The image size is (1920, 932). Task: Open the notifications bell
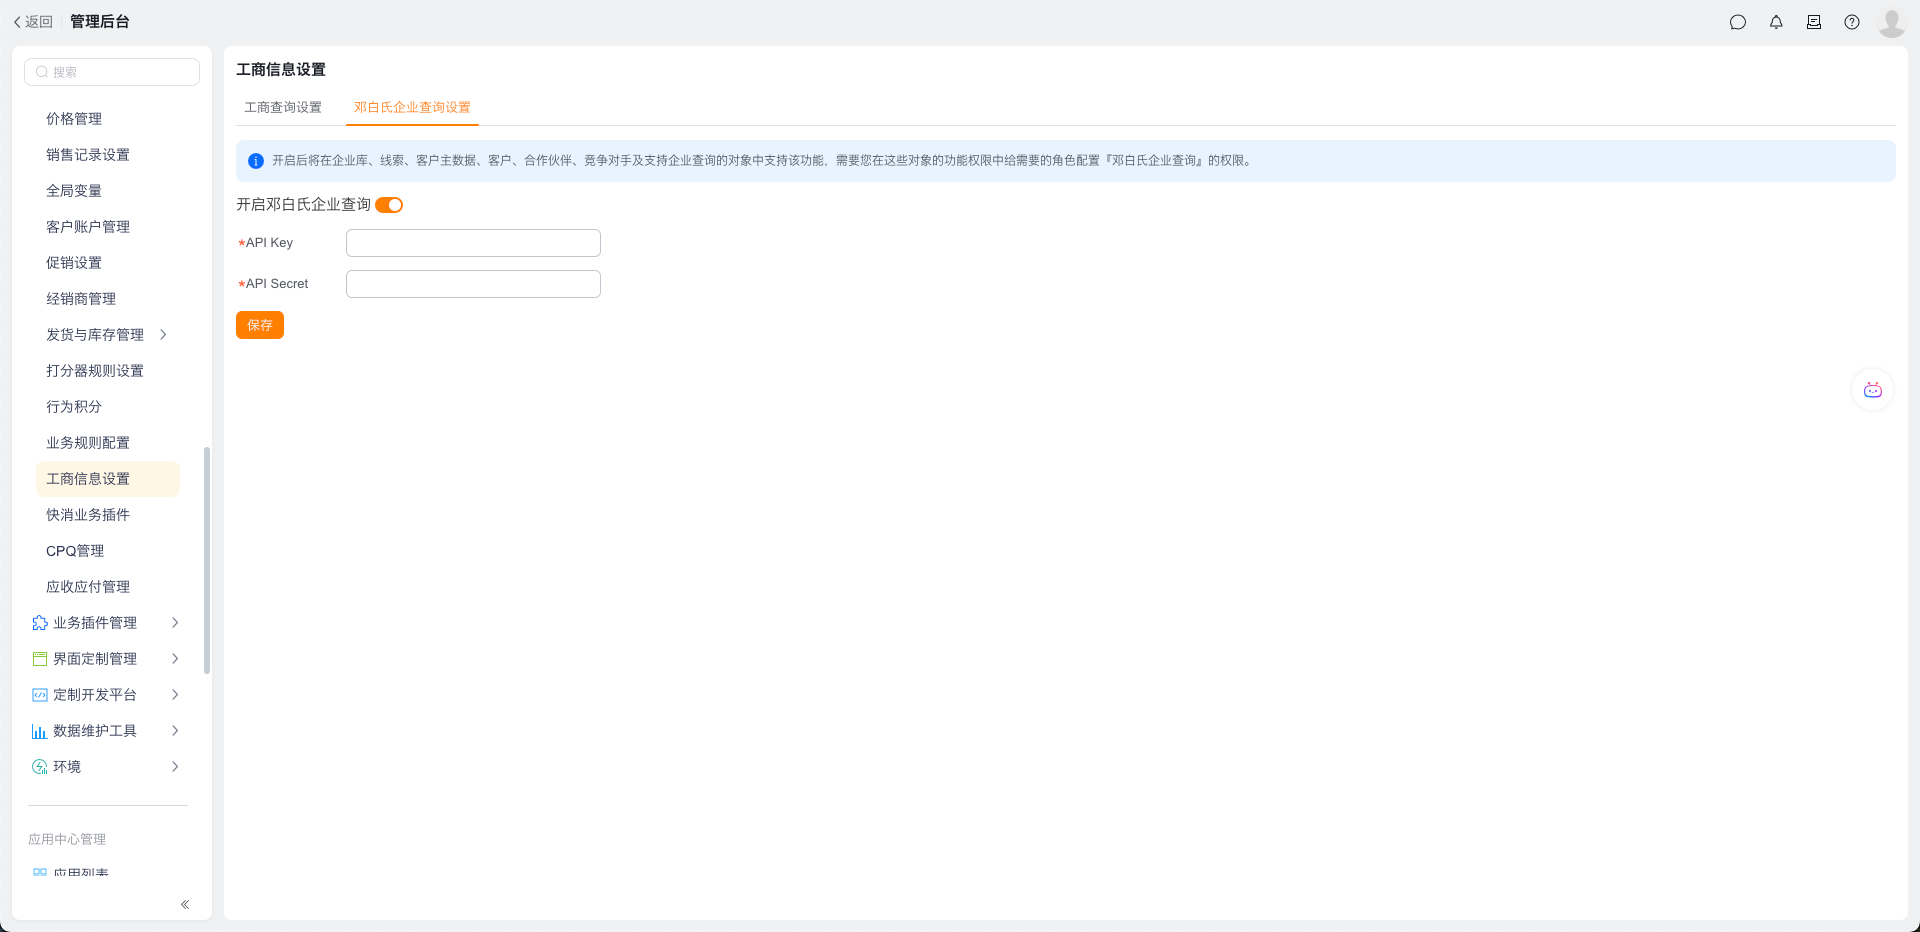click(x=1776, y=22)
